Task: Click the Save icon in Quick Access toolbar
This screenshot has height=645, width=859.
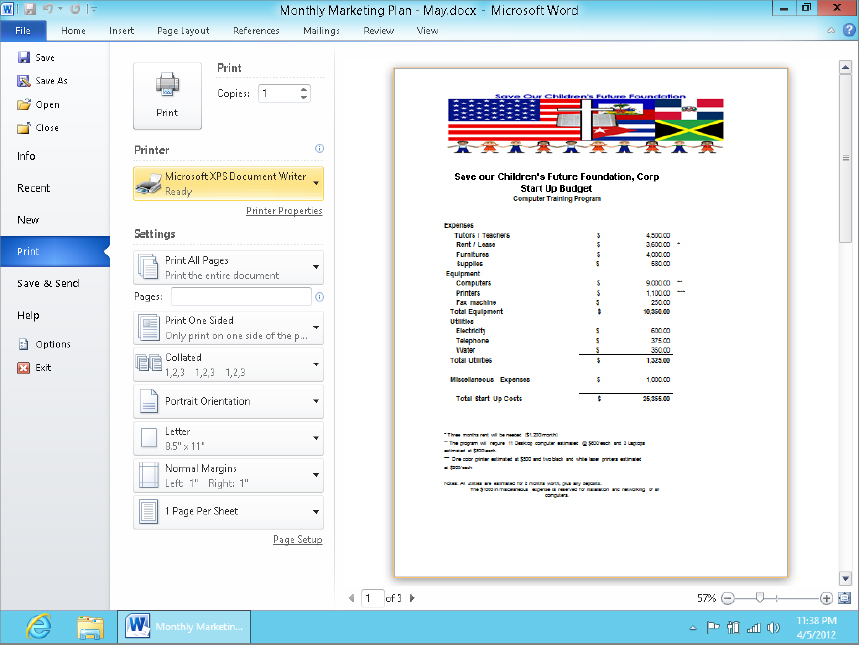Action: coord(29,9)
